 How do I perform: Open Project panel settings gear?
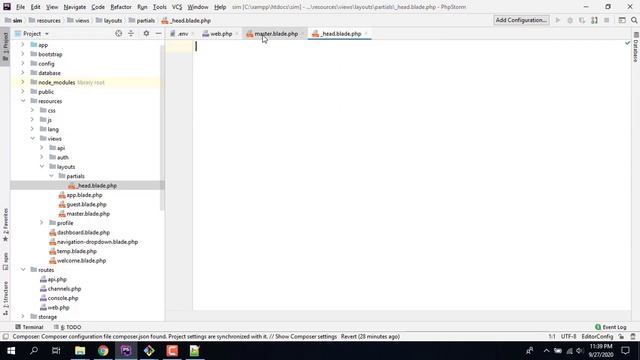(146, 33)
